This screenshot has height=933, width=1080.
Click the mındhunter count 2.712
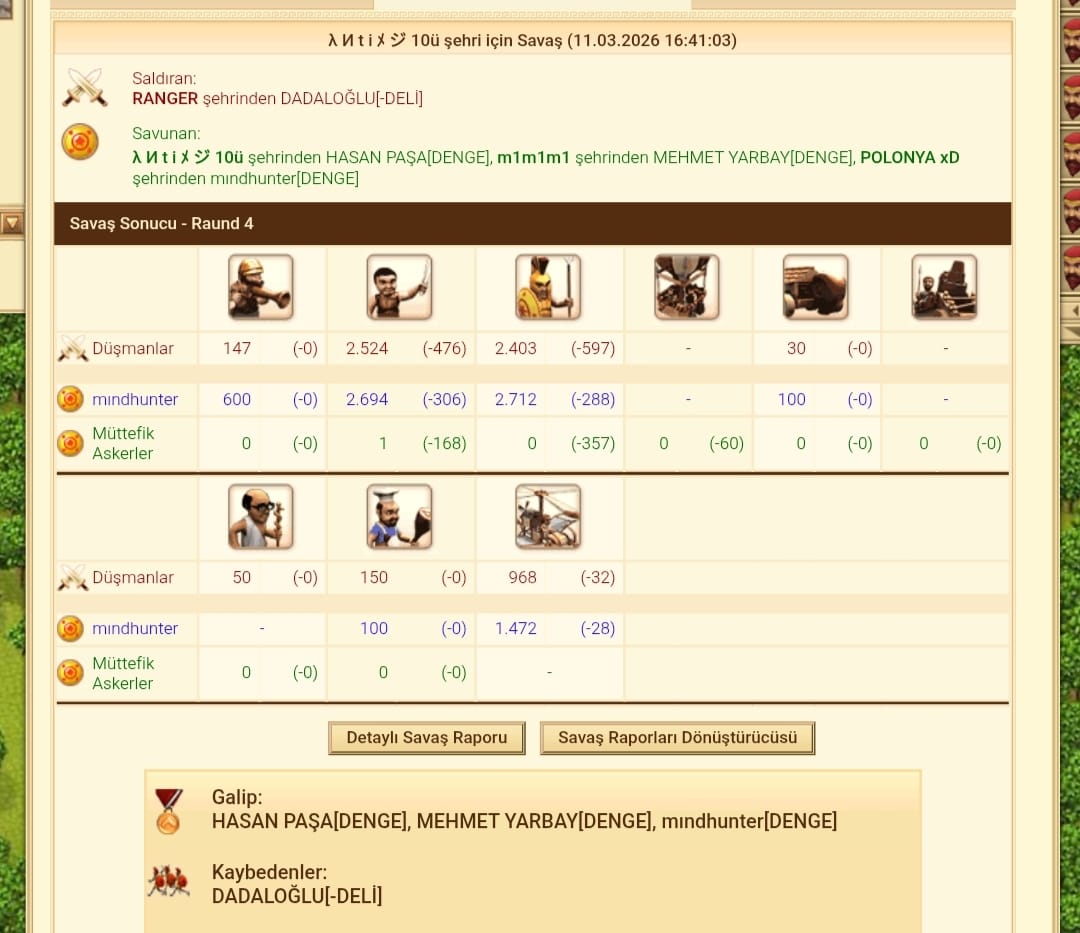pos(516,399)
